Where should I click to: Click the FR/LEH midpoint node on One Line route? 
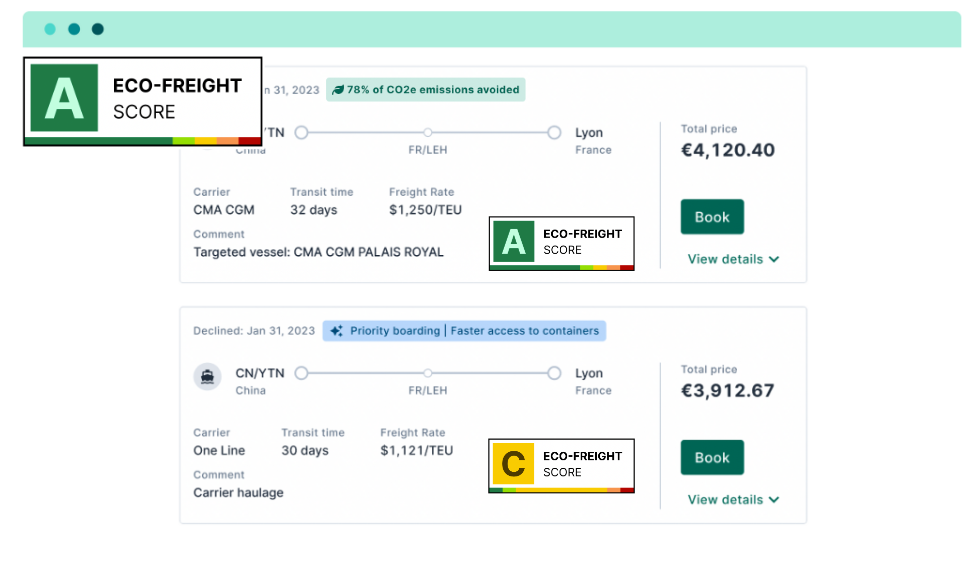[427, 373]
